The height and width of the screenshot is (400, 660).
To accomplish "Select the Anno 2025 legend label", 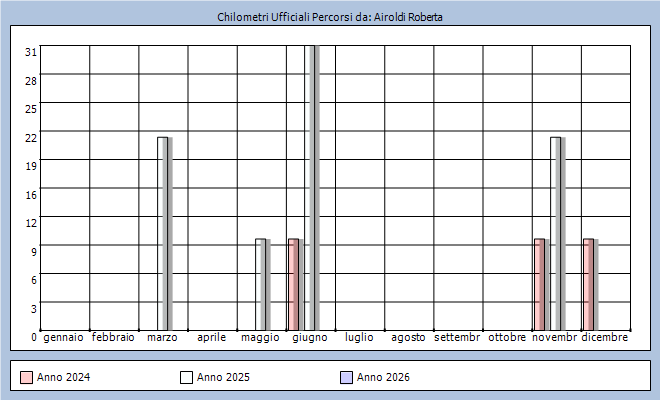I will point(223,377).
